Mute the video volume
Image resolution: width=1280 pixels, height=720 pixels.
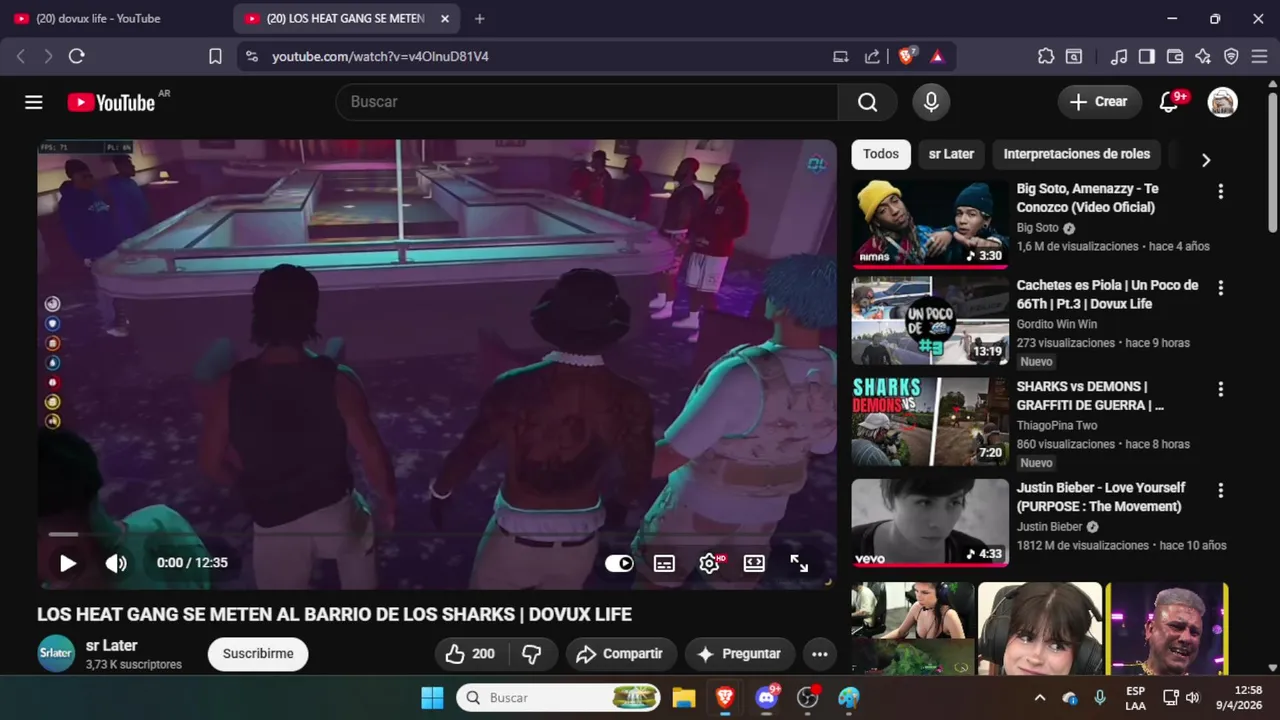click(116, 563)
